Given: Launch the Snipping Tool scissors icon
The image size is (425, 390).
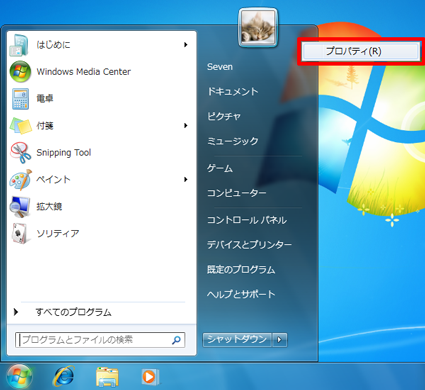Looking at the screenshot, I should [x=21, y=153].
